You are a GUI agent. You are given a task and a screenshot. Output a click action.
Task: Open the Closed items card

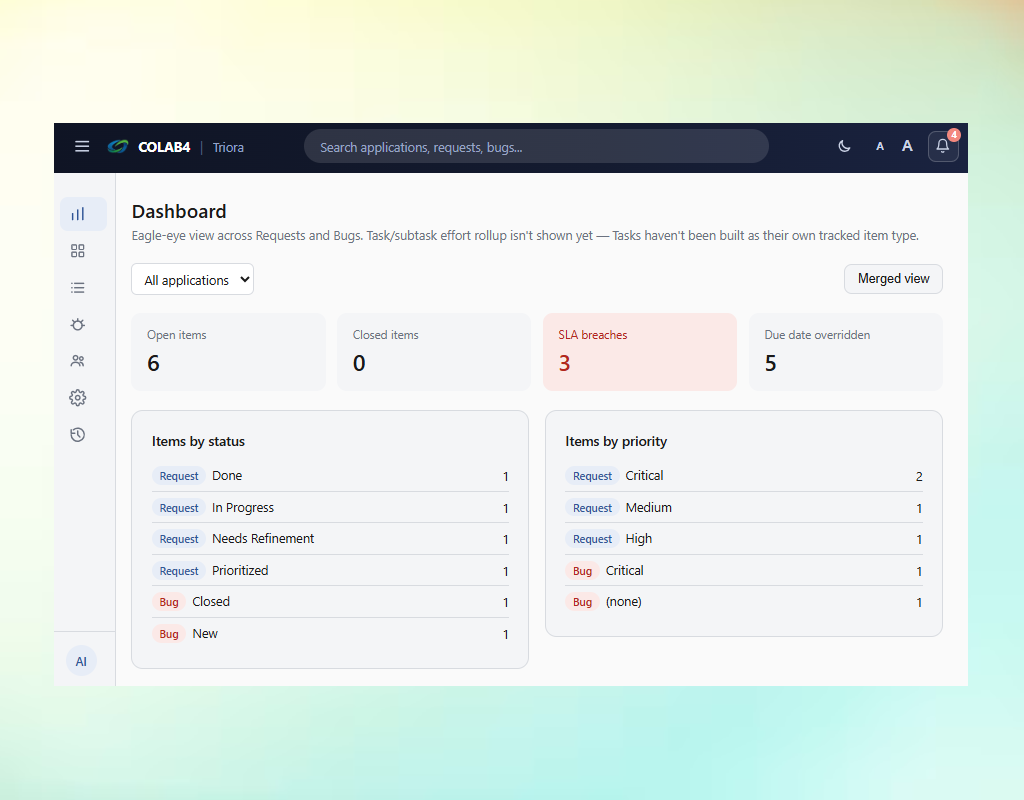(x=434, y=352)
